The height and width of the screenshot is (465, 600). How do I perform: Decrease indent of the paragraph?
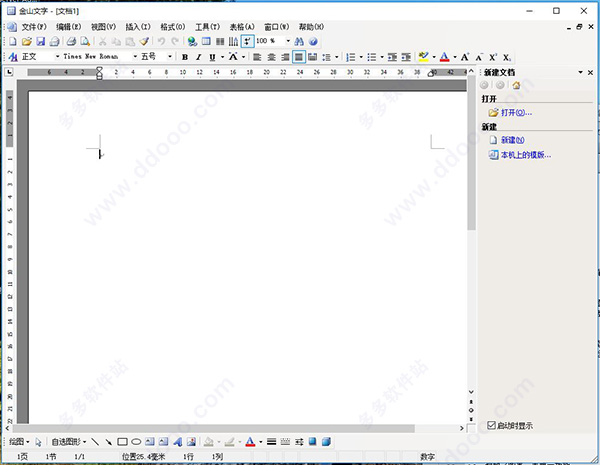click(392, 57)
